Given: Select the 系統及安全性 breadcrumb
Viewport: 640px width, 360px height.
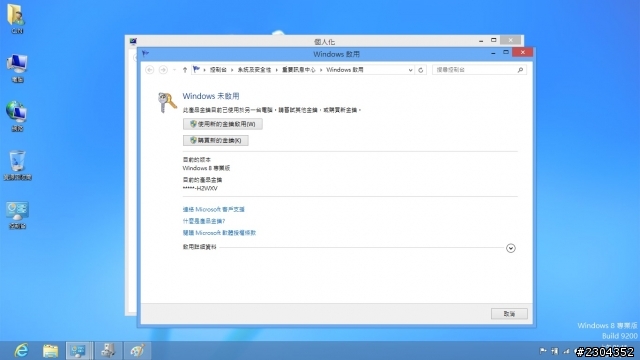Looking at the screenshot, I should (x=254, y=70).
